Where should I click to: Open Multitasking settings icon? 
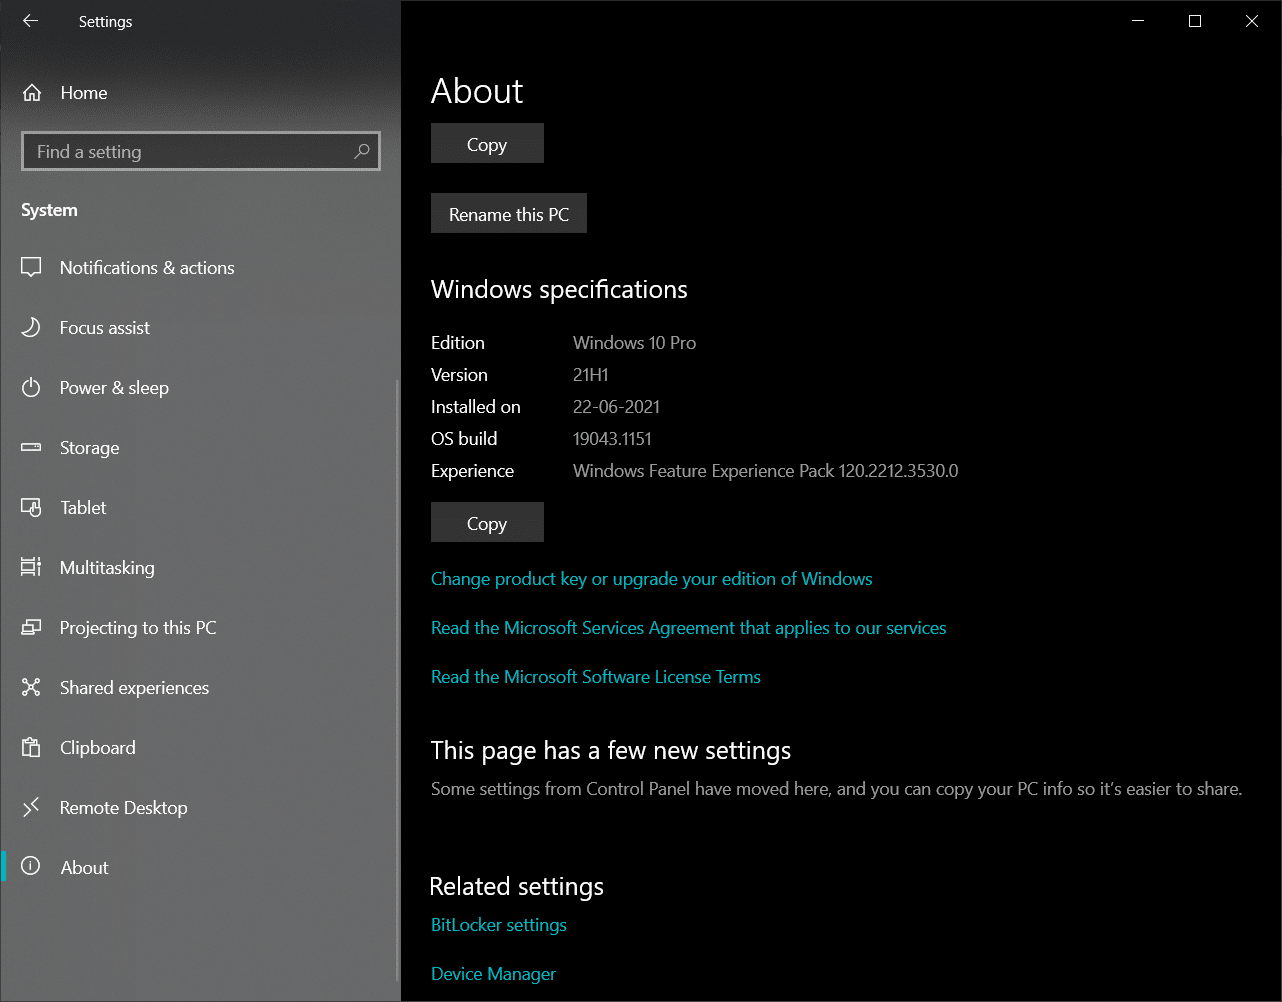coord(31,567)
